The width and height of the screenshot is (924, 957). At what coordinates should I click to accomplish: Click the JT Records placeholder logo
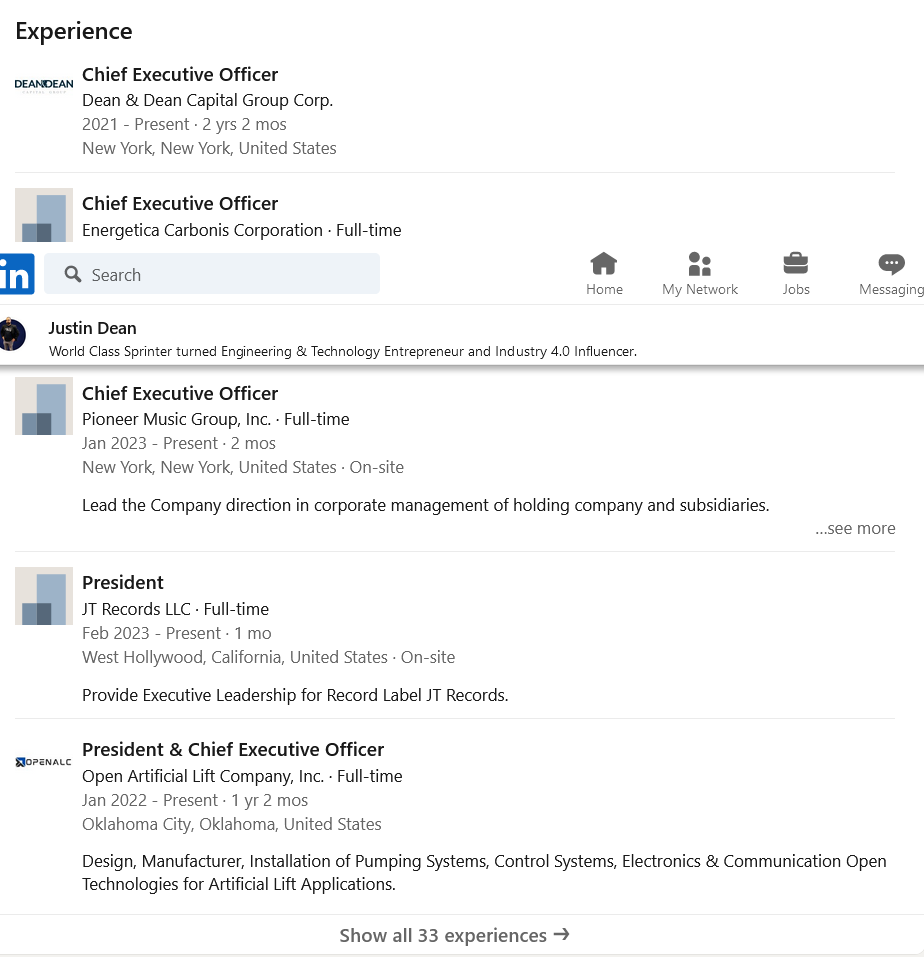pyautogui.click(x=44, y=596)
